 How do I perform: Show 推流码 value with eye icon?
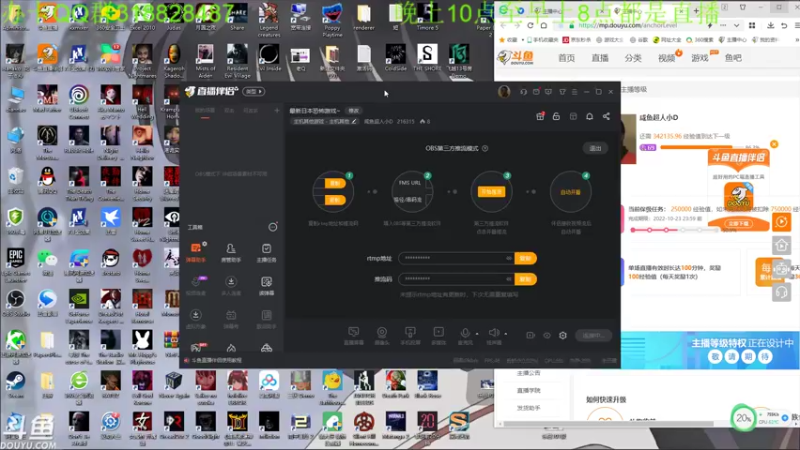click(509, 279)
